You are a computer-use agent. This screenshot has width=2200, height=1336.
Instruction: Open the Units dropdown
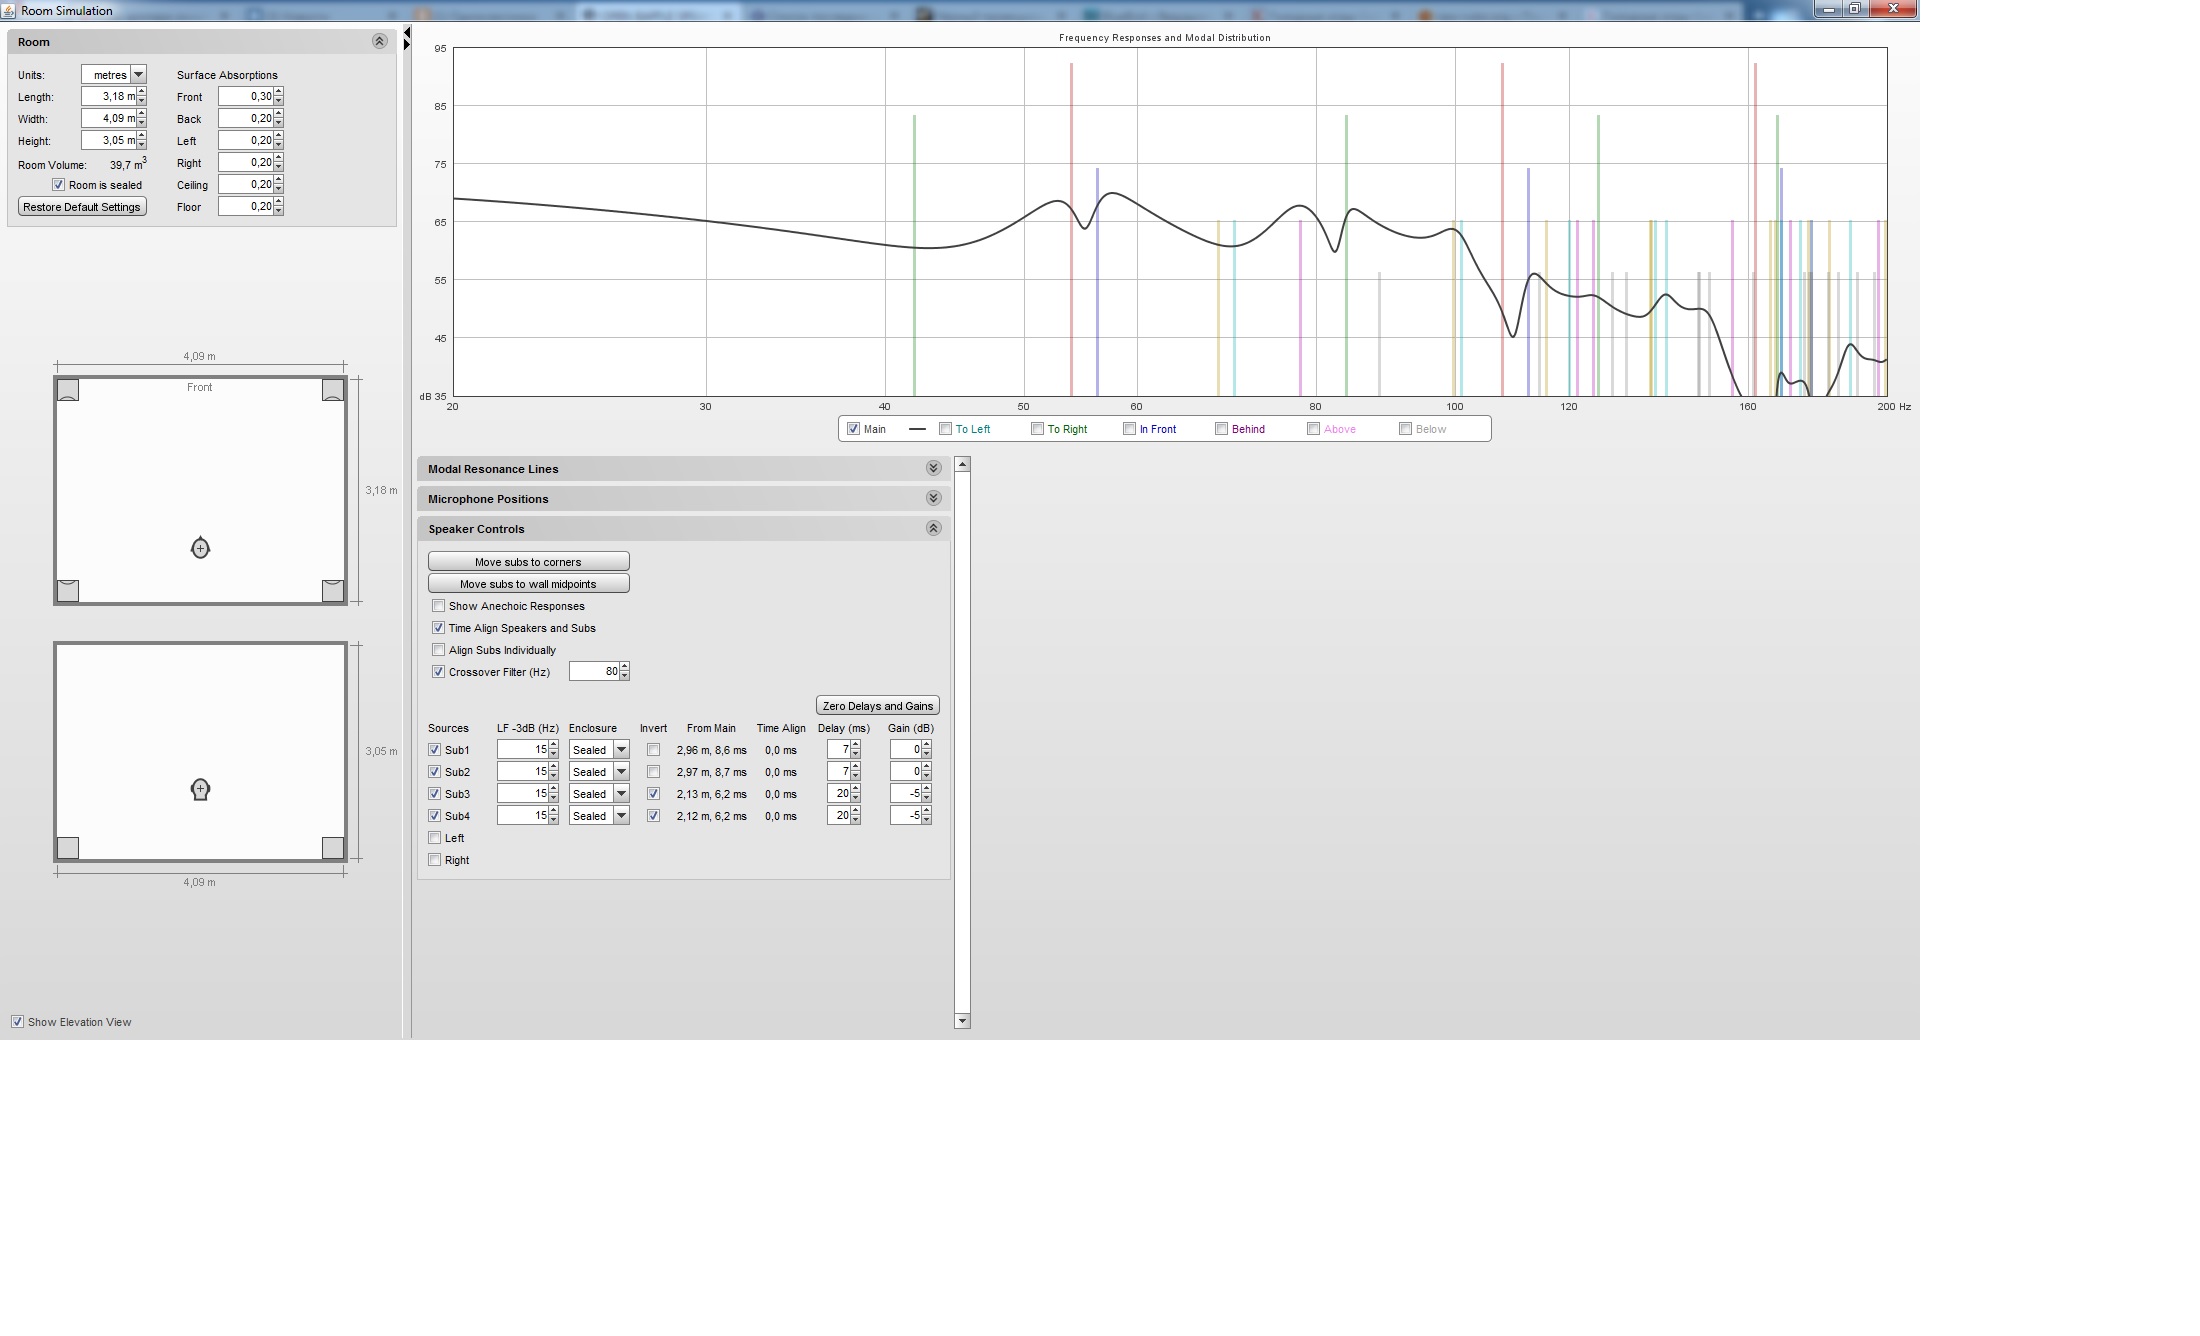(x=139, y=75)
